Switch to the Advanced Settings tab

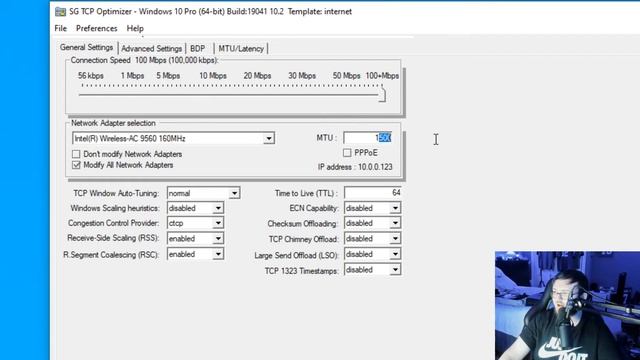[x=151, y=49]
